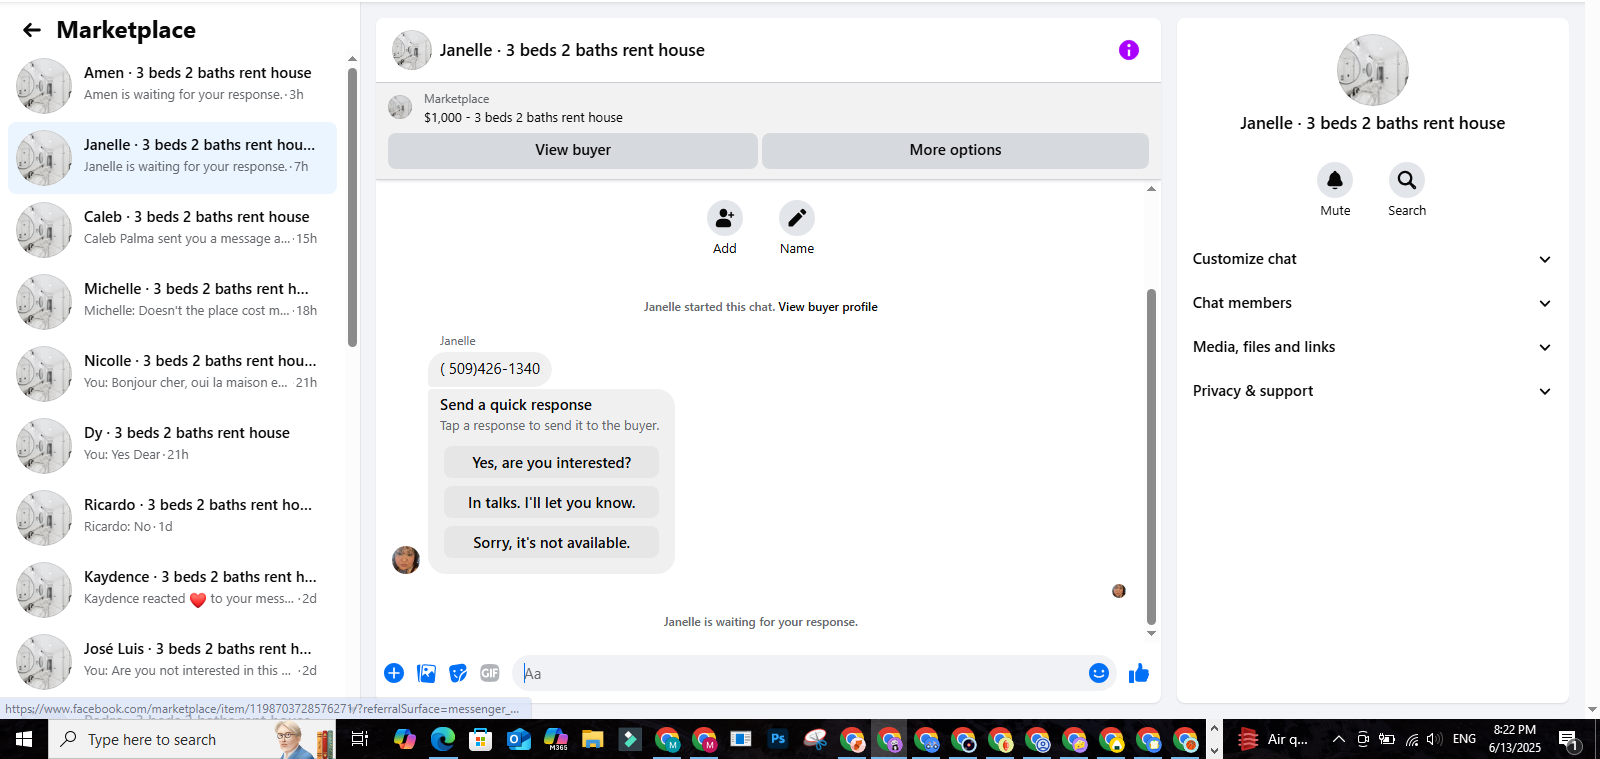Open Microsoft 365 from taskbar

pos(556,740)
